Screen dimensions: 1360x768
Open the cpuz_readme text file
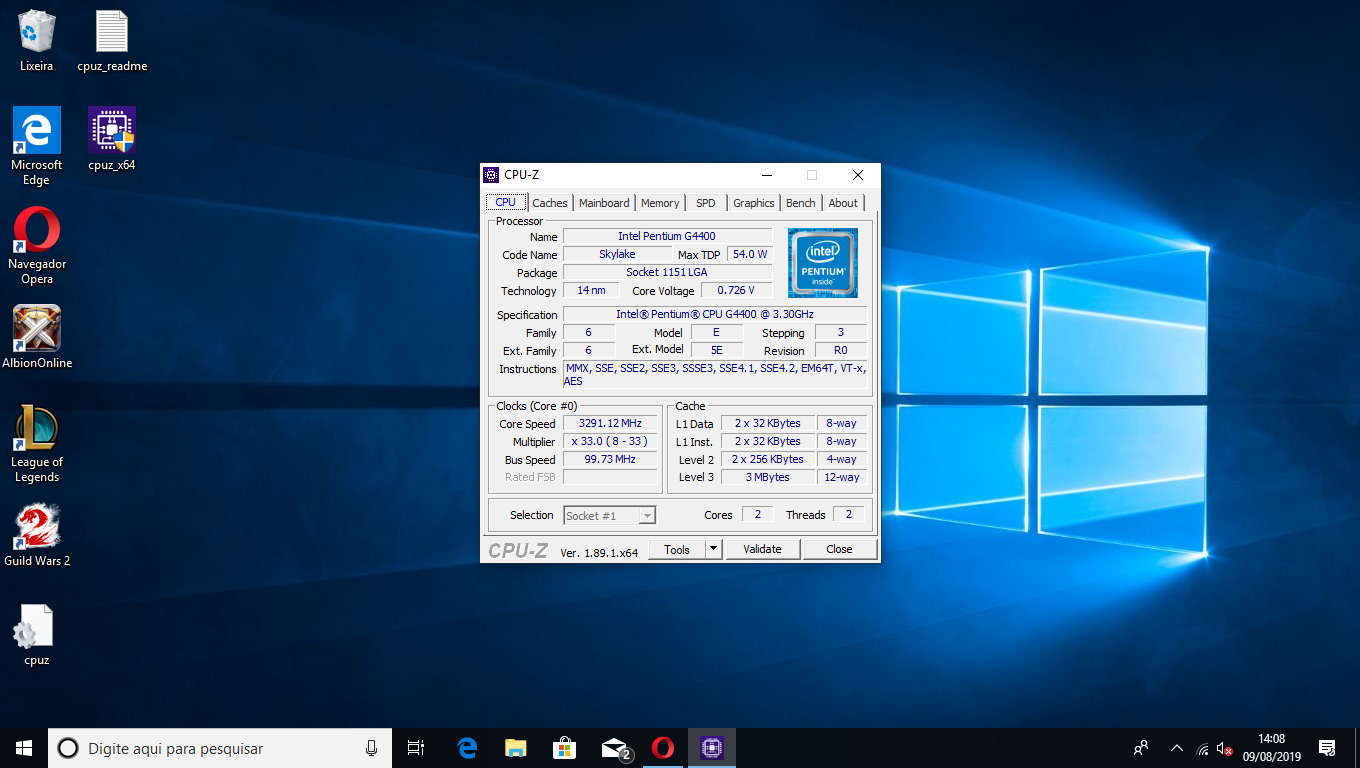pos(112,40)
